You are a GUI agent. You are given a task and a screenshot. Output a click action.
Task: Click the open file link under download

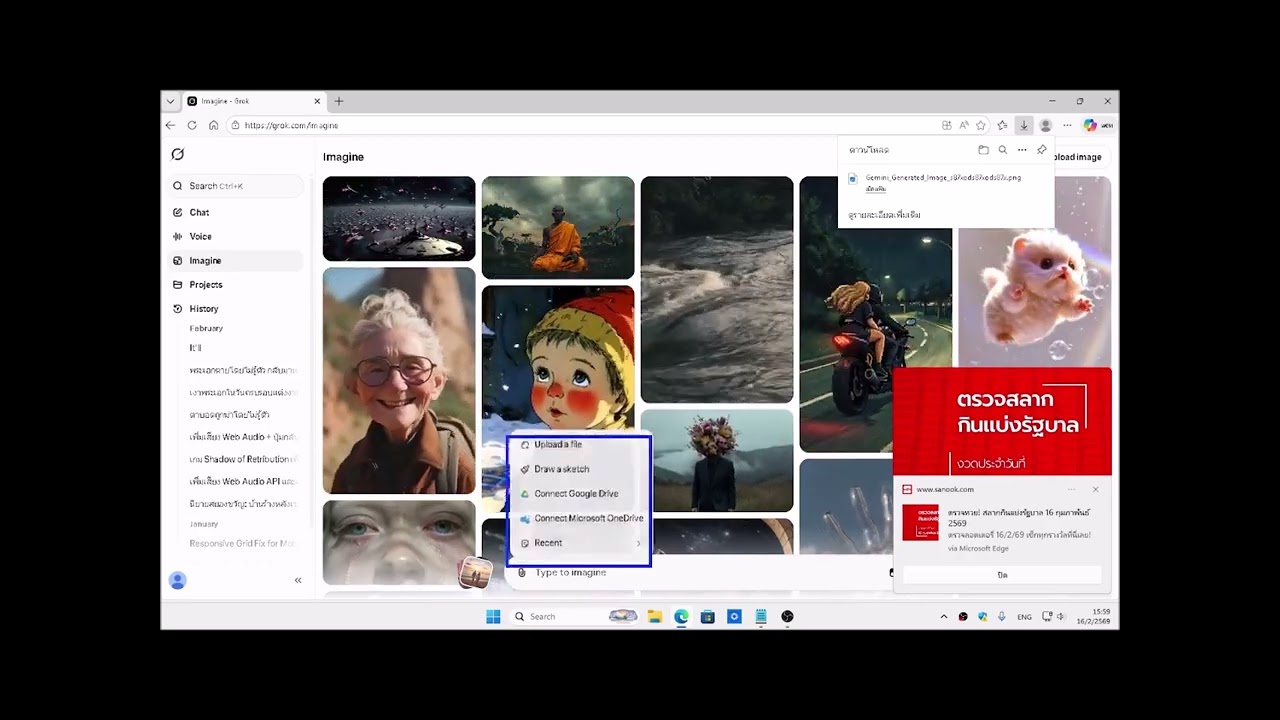coord(876,189)
